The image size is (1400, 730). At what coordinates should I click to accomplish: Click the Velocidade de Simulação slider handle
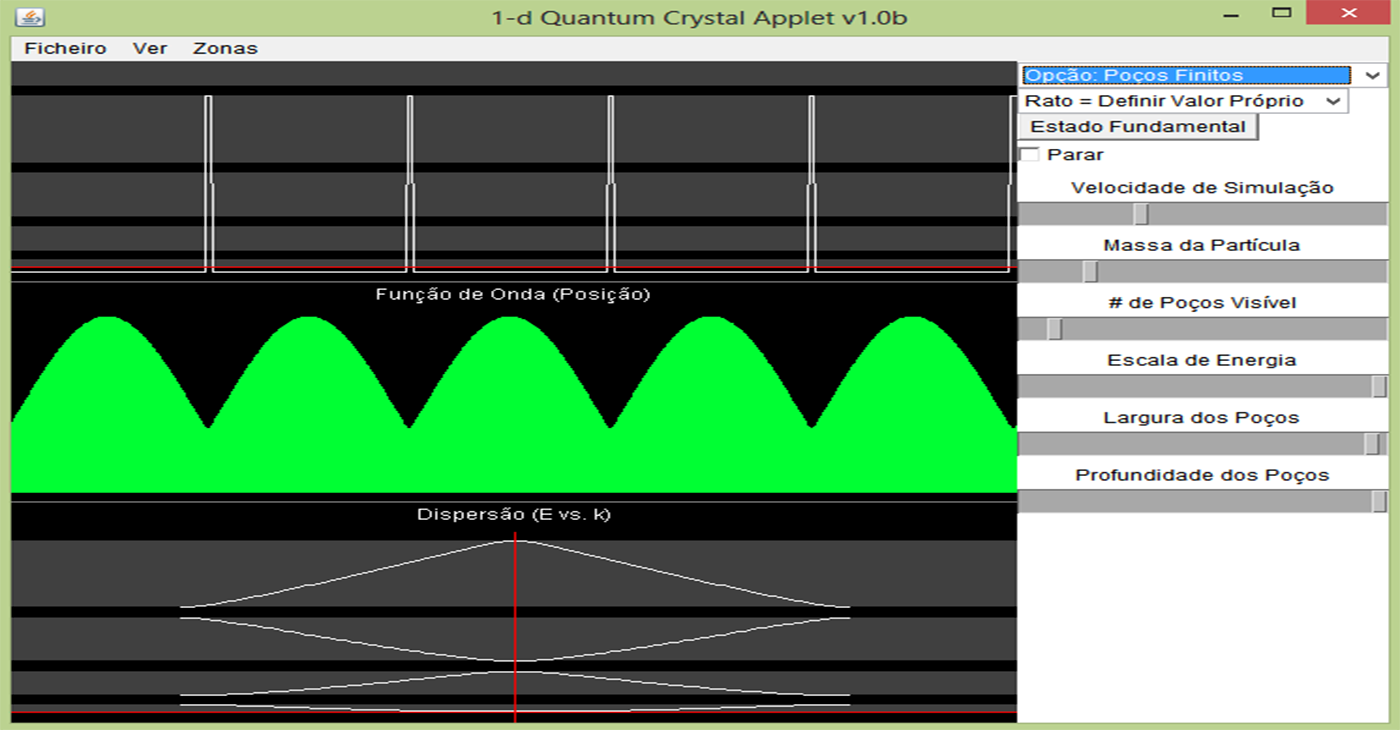tap(1141, 214)
